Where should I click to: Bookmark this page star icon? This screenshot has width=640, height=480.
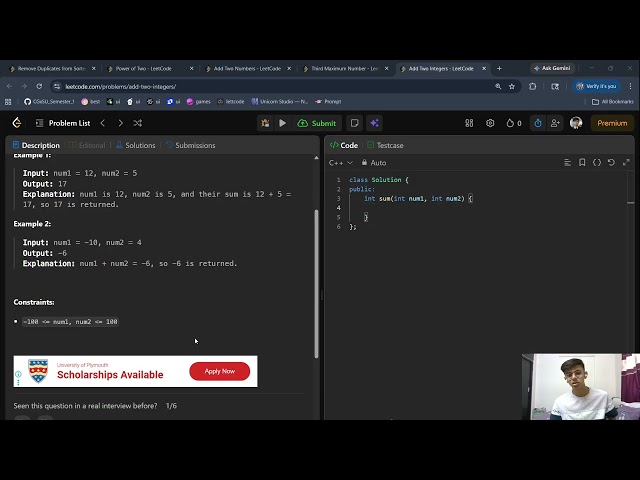(x=512, y=87)
